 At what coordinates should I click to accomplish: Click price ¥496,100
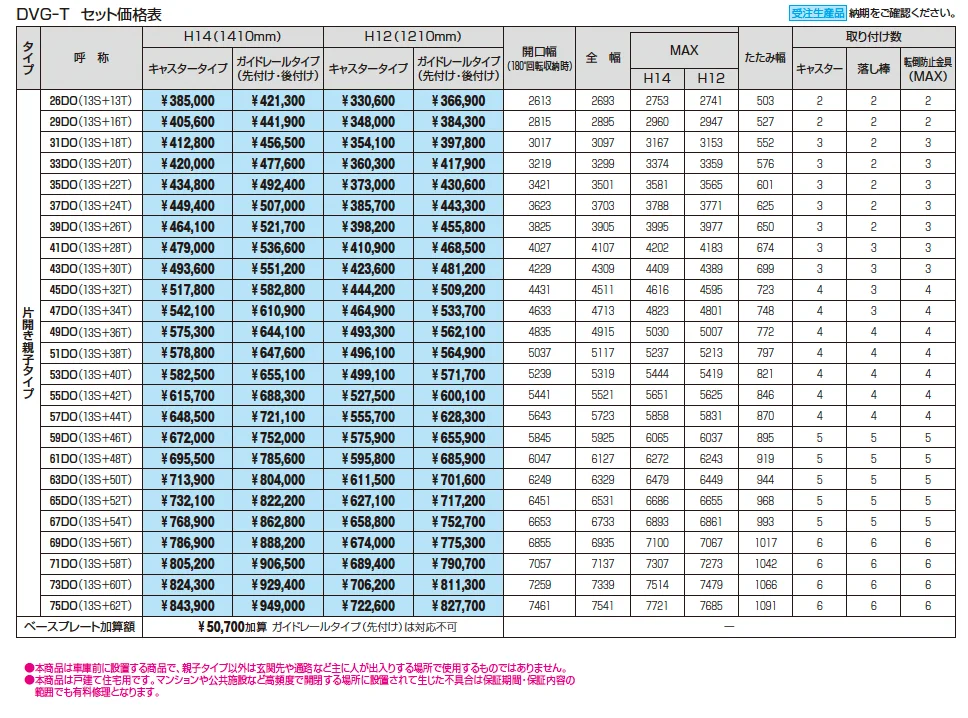tap(368, 353)
